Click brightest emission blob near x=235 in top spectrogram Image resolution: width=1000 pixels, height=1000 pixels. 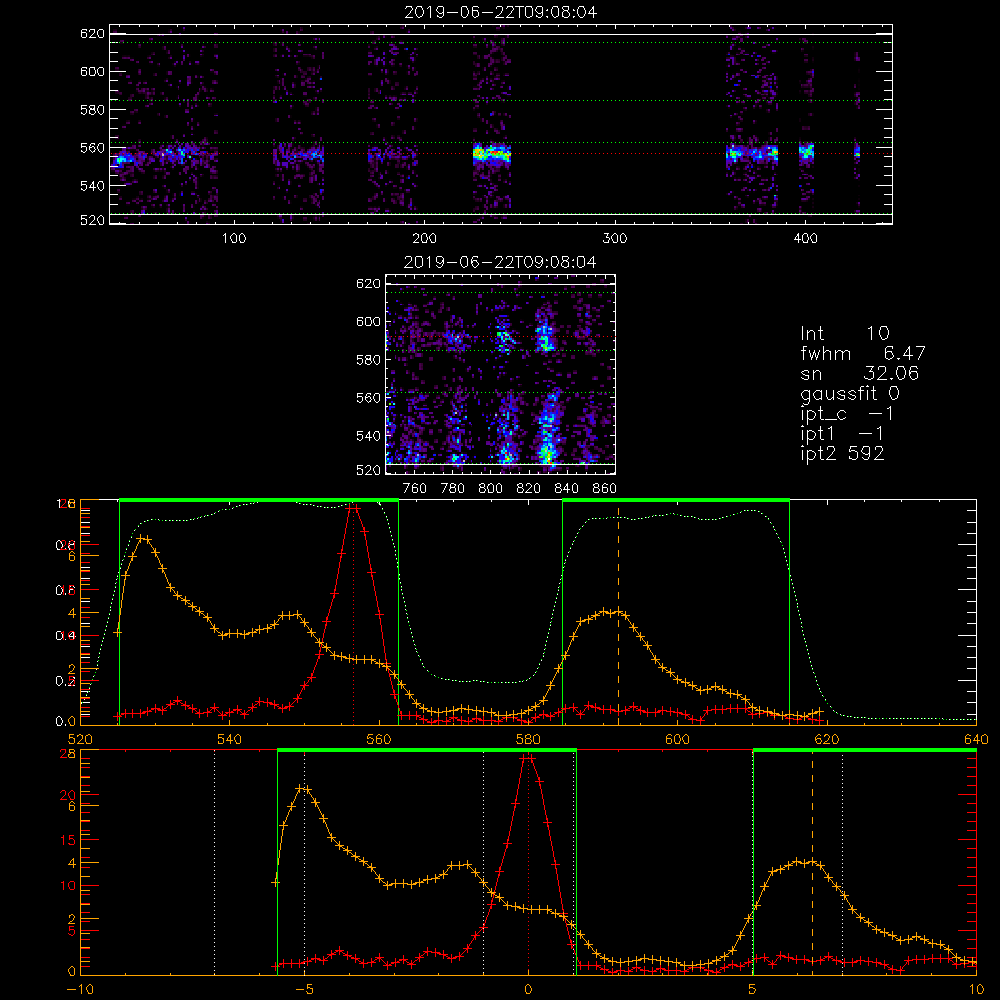(492, 154)
